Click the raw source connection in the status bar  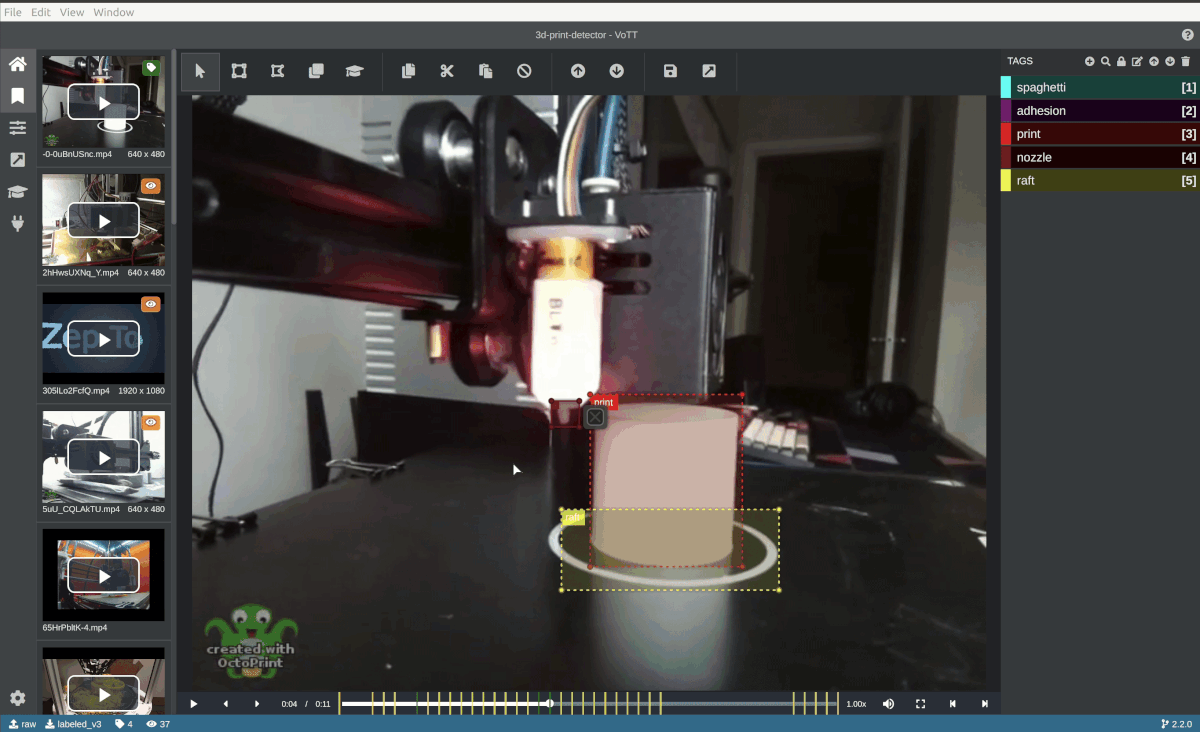pyautogui.click(x=22, y=724)
